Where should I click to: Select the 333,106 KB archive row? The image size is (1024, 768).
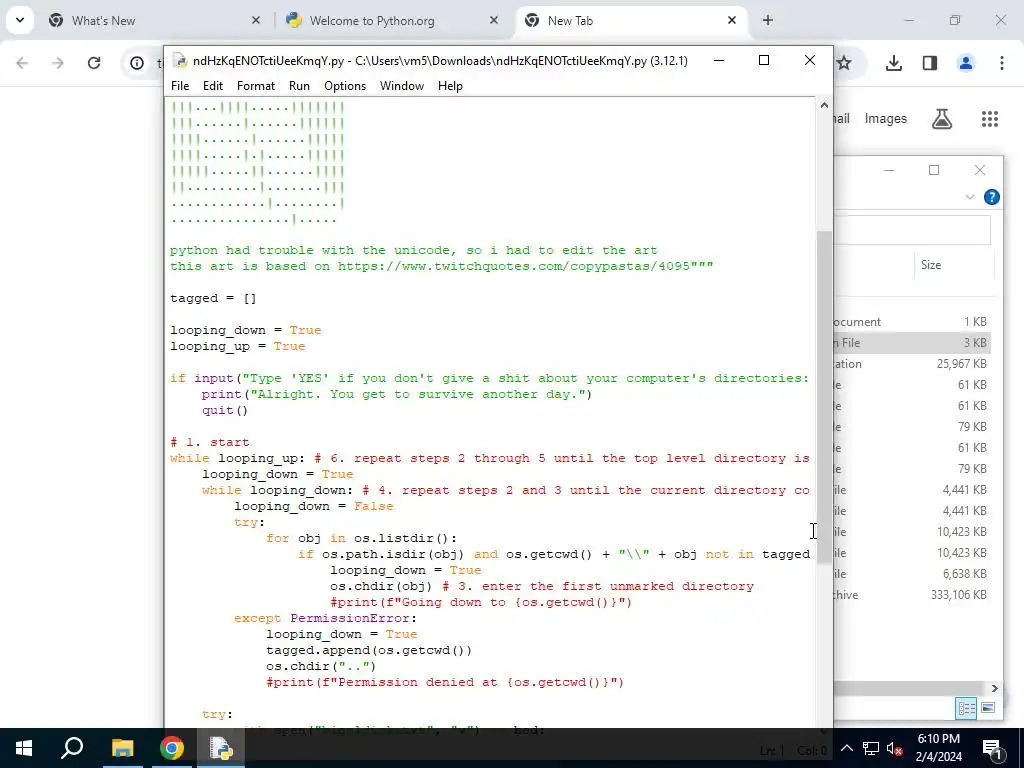click(x=912, y=595)
